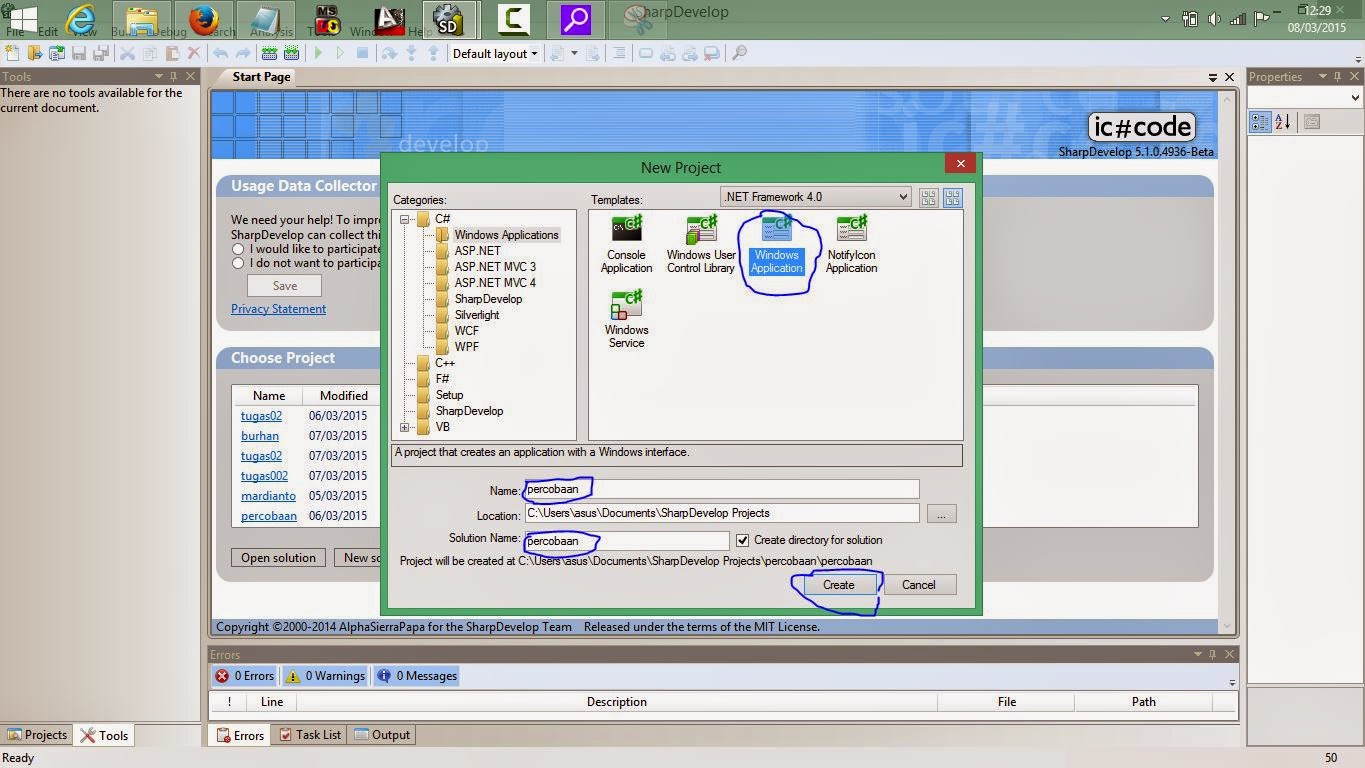This screenshot has width=1365, height=768.
Task: Toggle the 0 Errors filter button
Action: click(245, 676)
